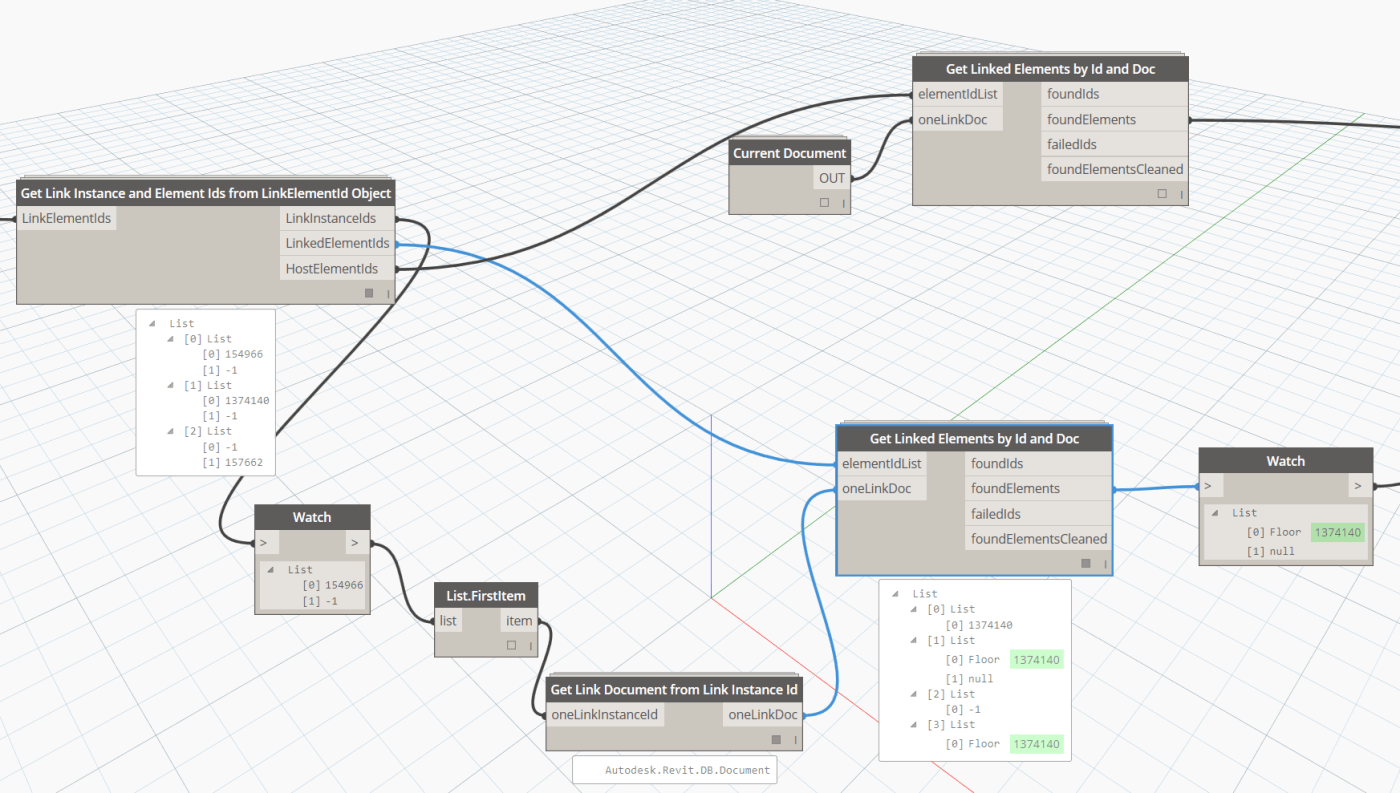This screenshot has width=1400, height=793.
Task: Select the LinkedElementIds output port
Action: pyautogui.click(x=337, y=243)
